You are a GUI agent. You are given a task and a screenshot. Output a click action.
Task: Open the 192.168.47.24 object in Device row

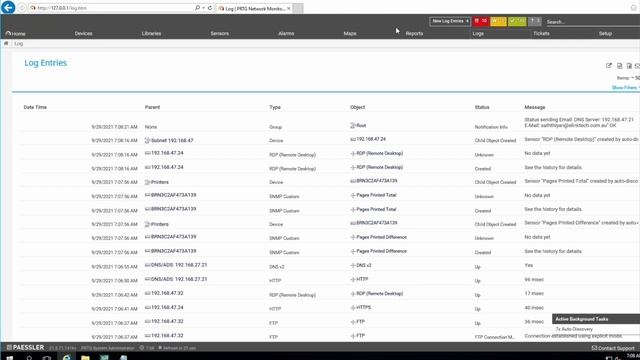[x=368, y=139]
